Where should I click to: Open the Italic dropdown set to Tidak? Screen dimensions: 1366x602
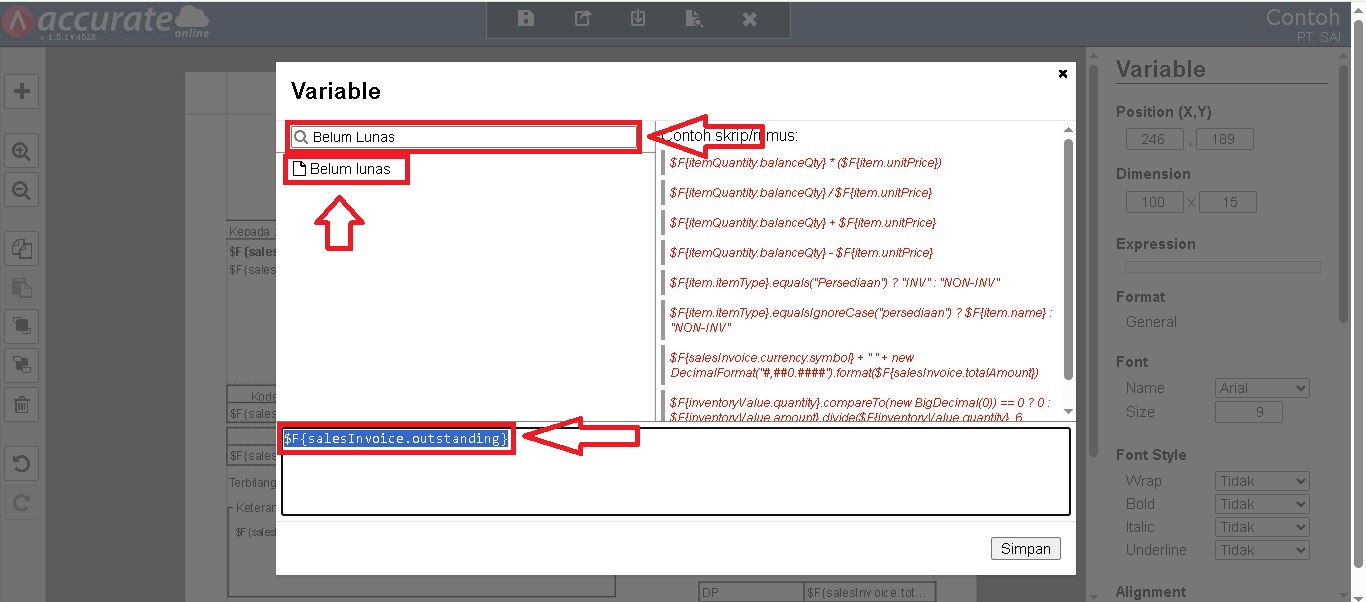pos(1262,527)
